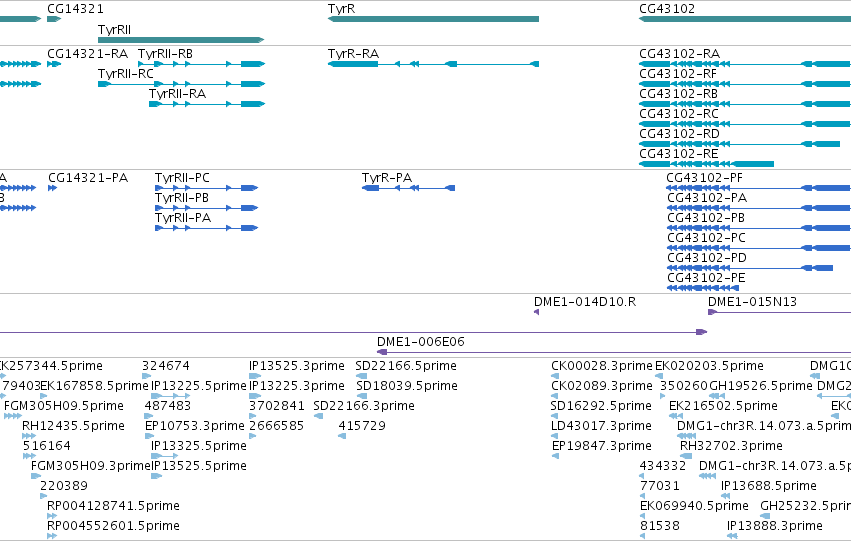Click the TyrR-PA protein label

pyautogui.click(x=387, y=178)
